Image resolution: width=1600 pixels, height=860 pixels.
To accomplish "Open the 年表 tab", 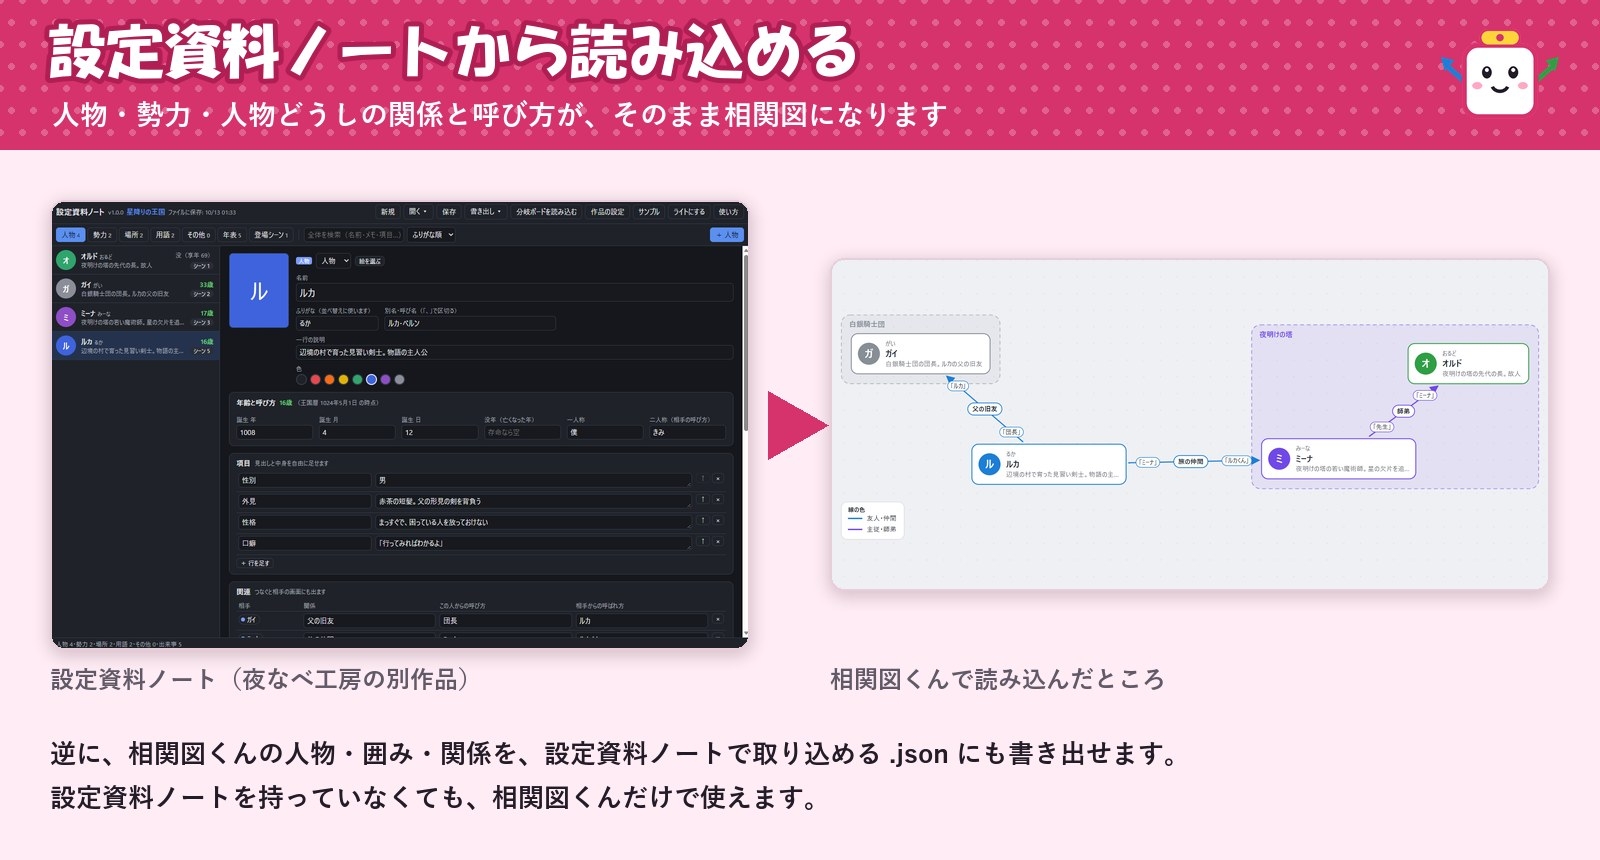I will point(232,235).
